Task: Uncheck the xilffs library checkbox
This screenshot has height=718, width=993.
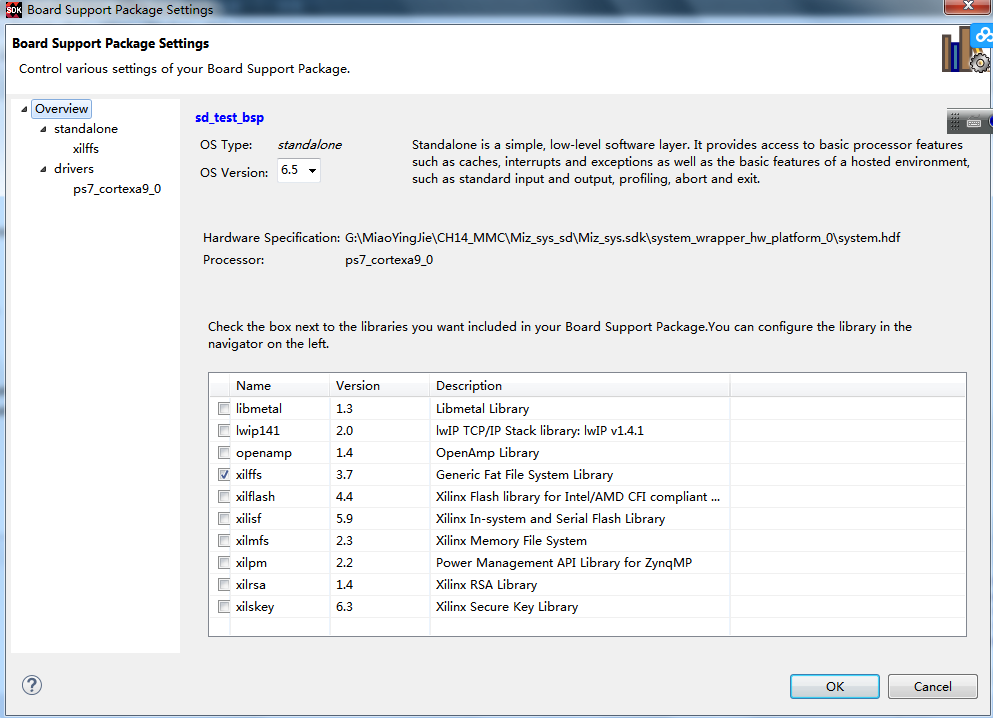Action: pyautogui.click(x=224, y=474)
